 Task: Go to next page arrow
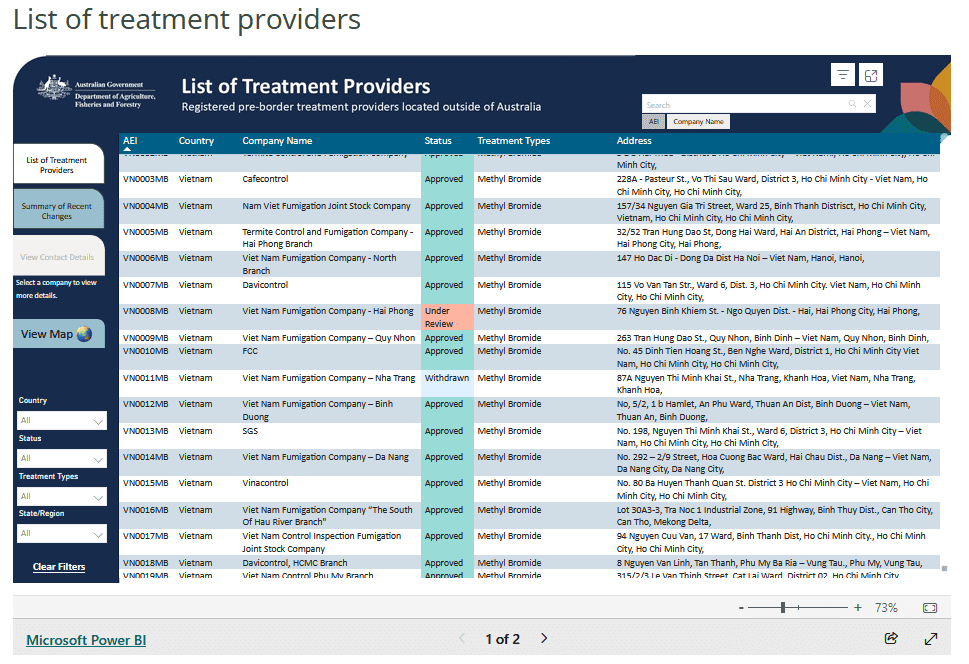pyautogui.click(x=544, y=639)
